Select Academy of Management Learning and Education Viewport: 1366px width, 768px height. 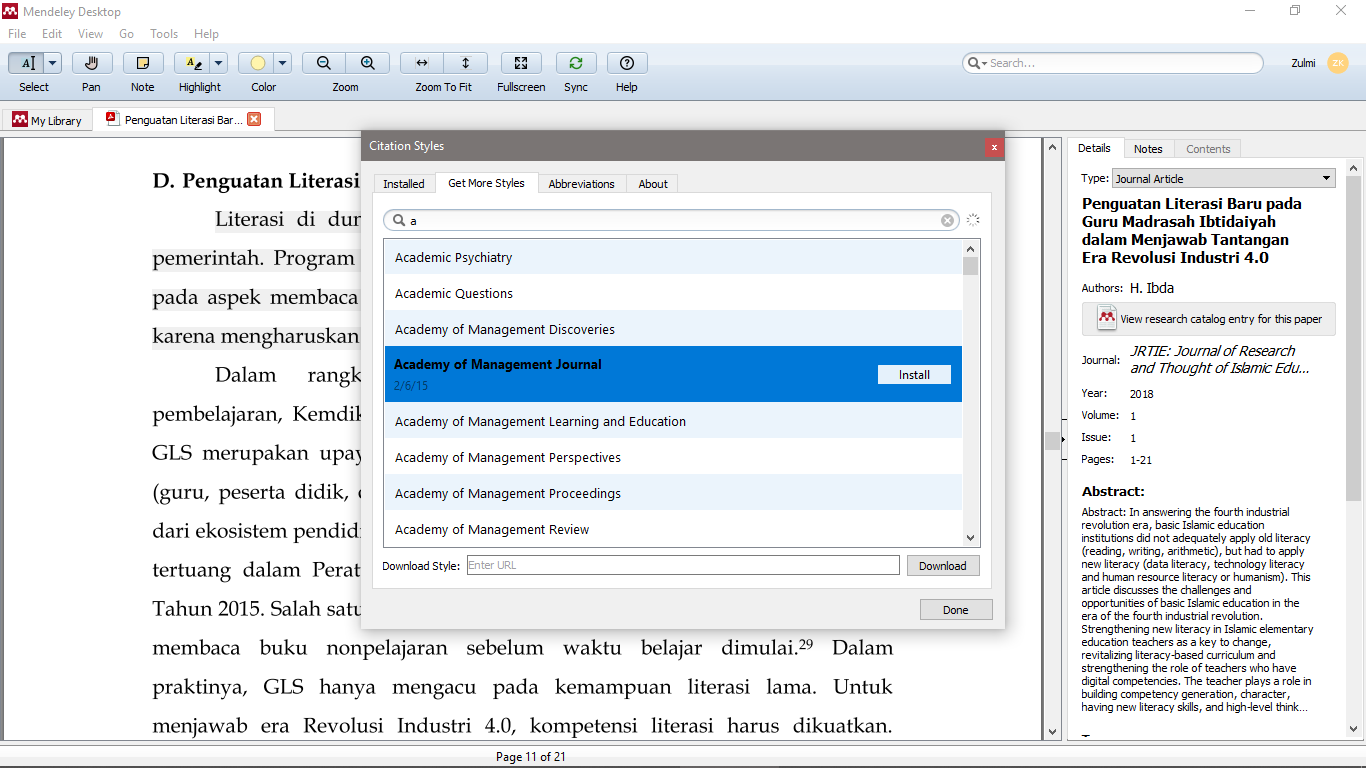click(x=673, y=421)
